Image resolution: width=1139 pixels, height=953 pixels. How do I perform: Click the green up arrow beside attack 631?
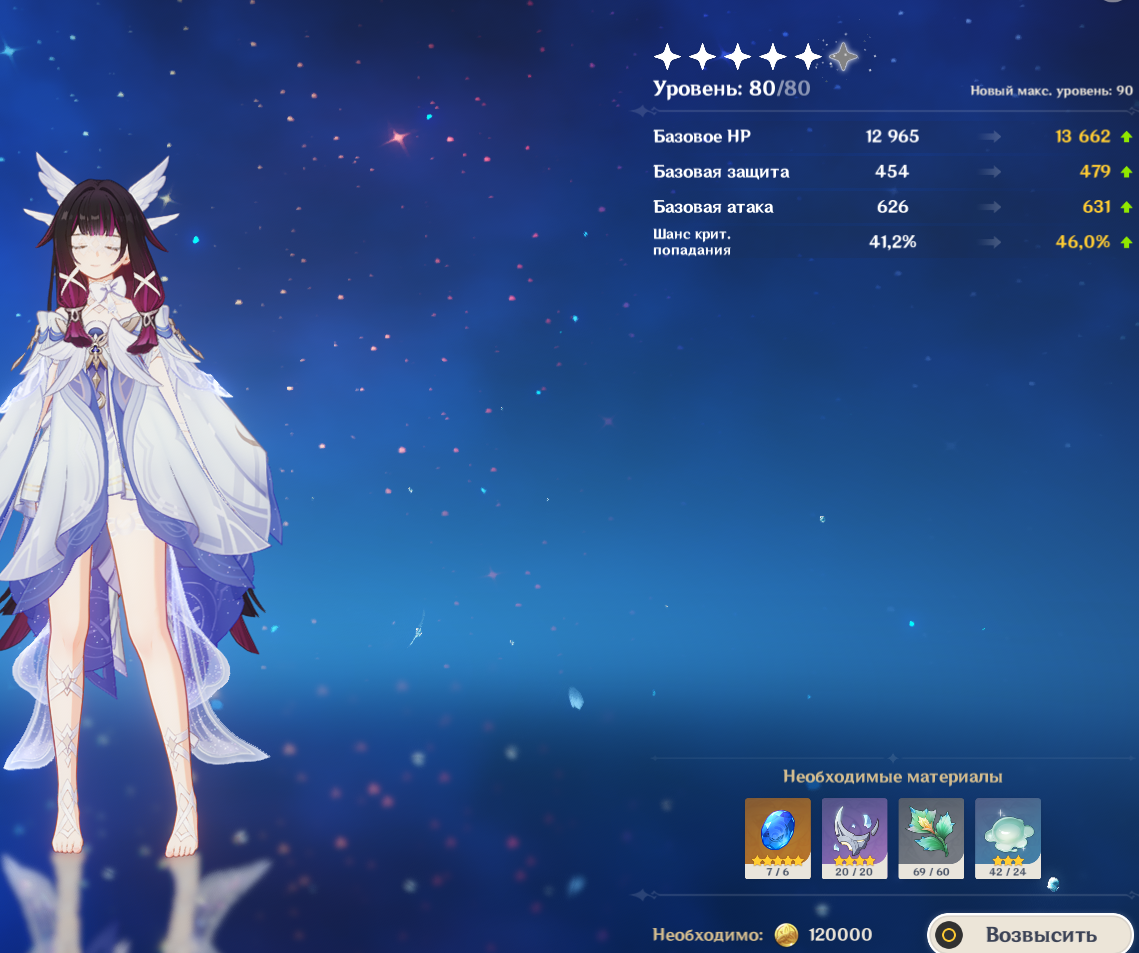pos(1126,207)
